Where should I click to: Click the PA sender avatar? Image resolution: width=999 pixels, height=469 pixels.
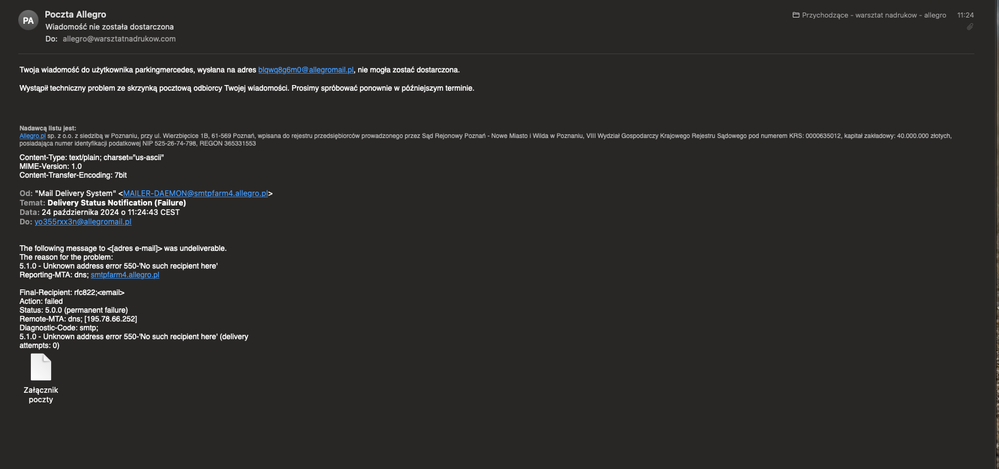(x=28, y=20)
